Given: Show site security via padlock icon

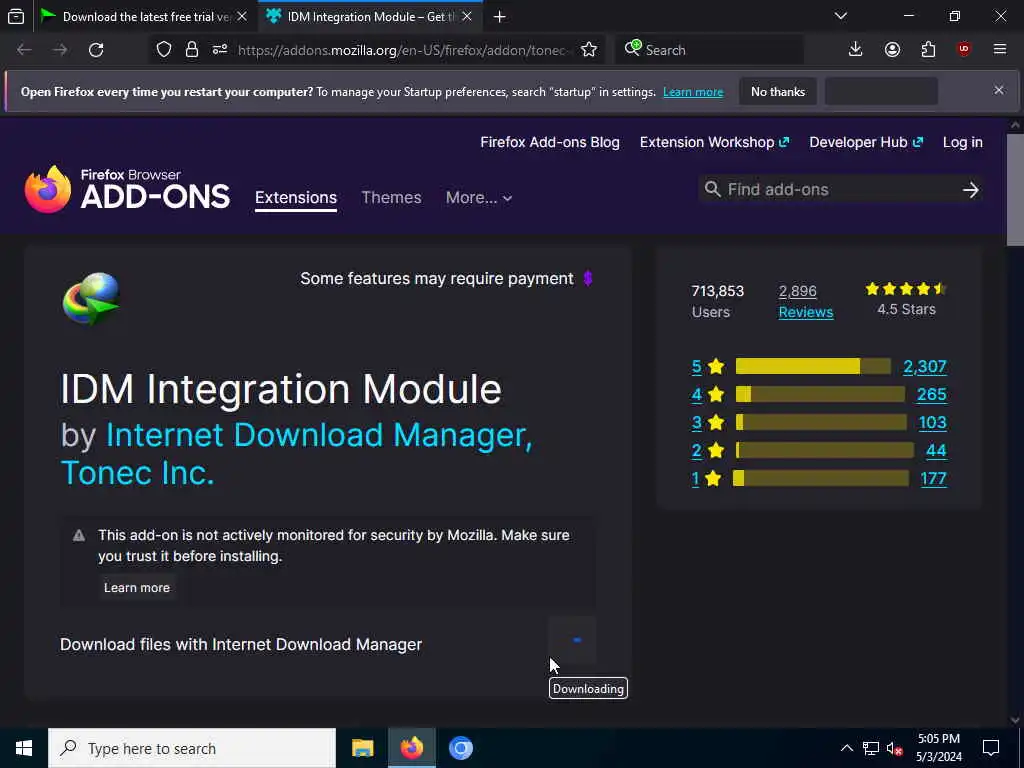Looking at the screenshot, I should click(191, 50).
